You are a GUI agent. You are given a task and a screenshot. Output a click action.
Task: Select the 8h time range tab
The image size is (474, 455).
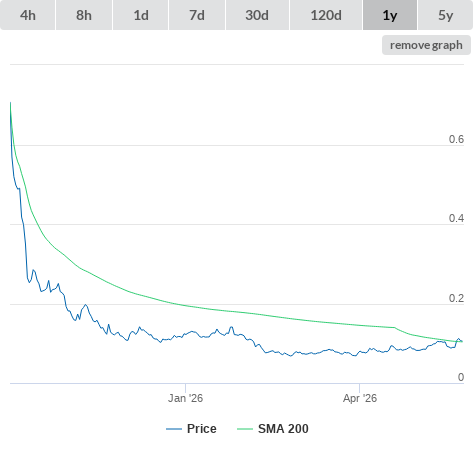click(x=84, y=15)
